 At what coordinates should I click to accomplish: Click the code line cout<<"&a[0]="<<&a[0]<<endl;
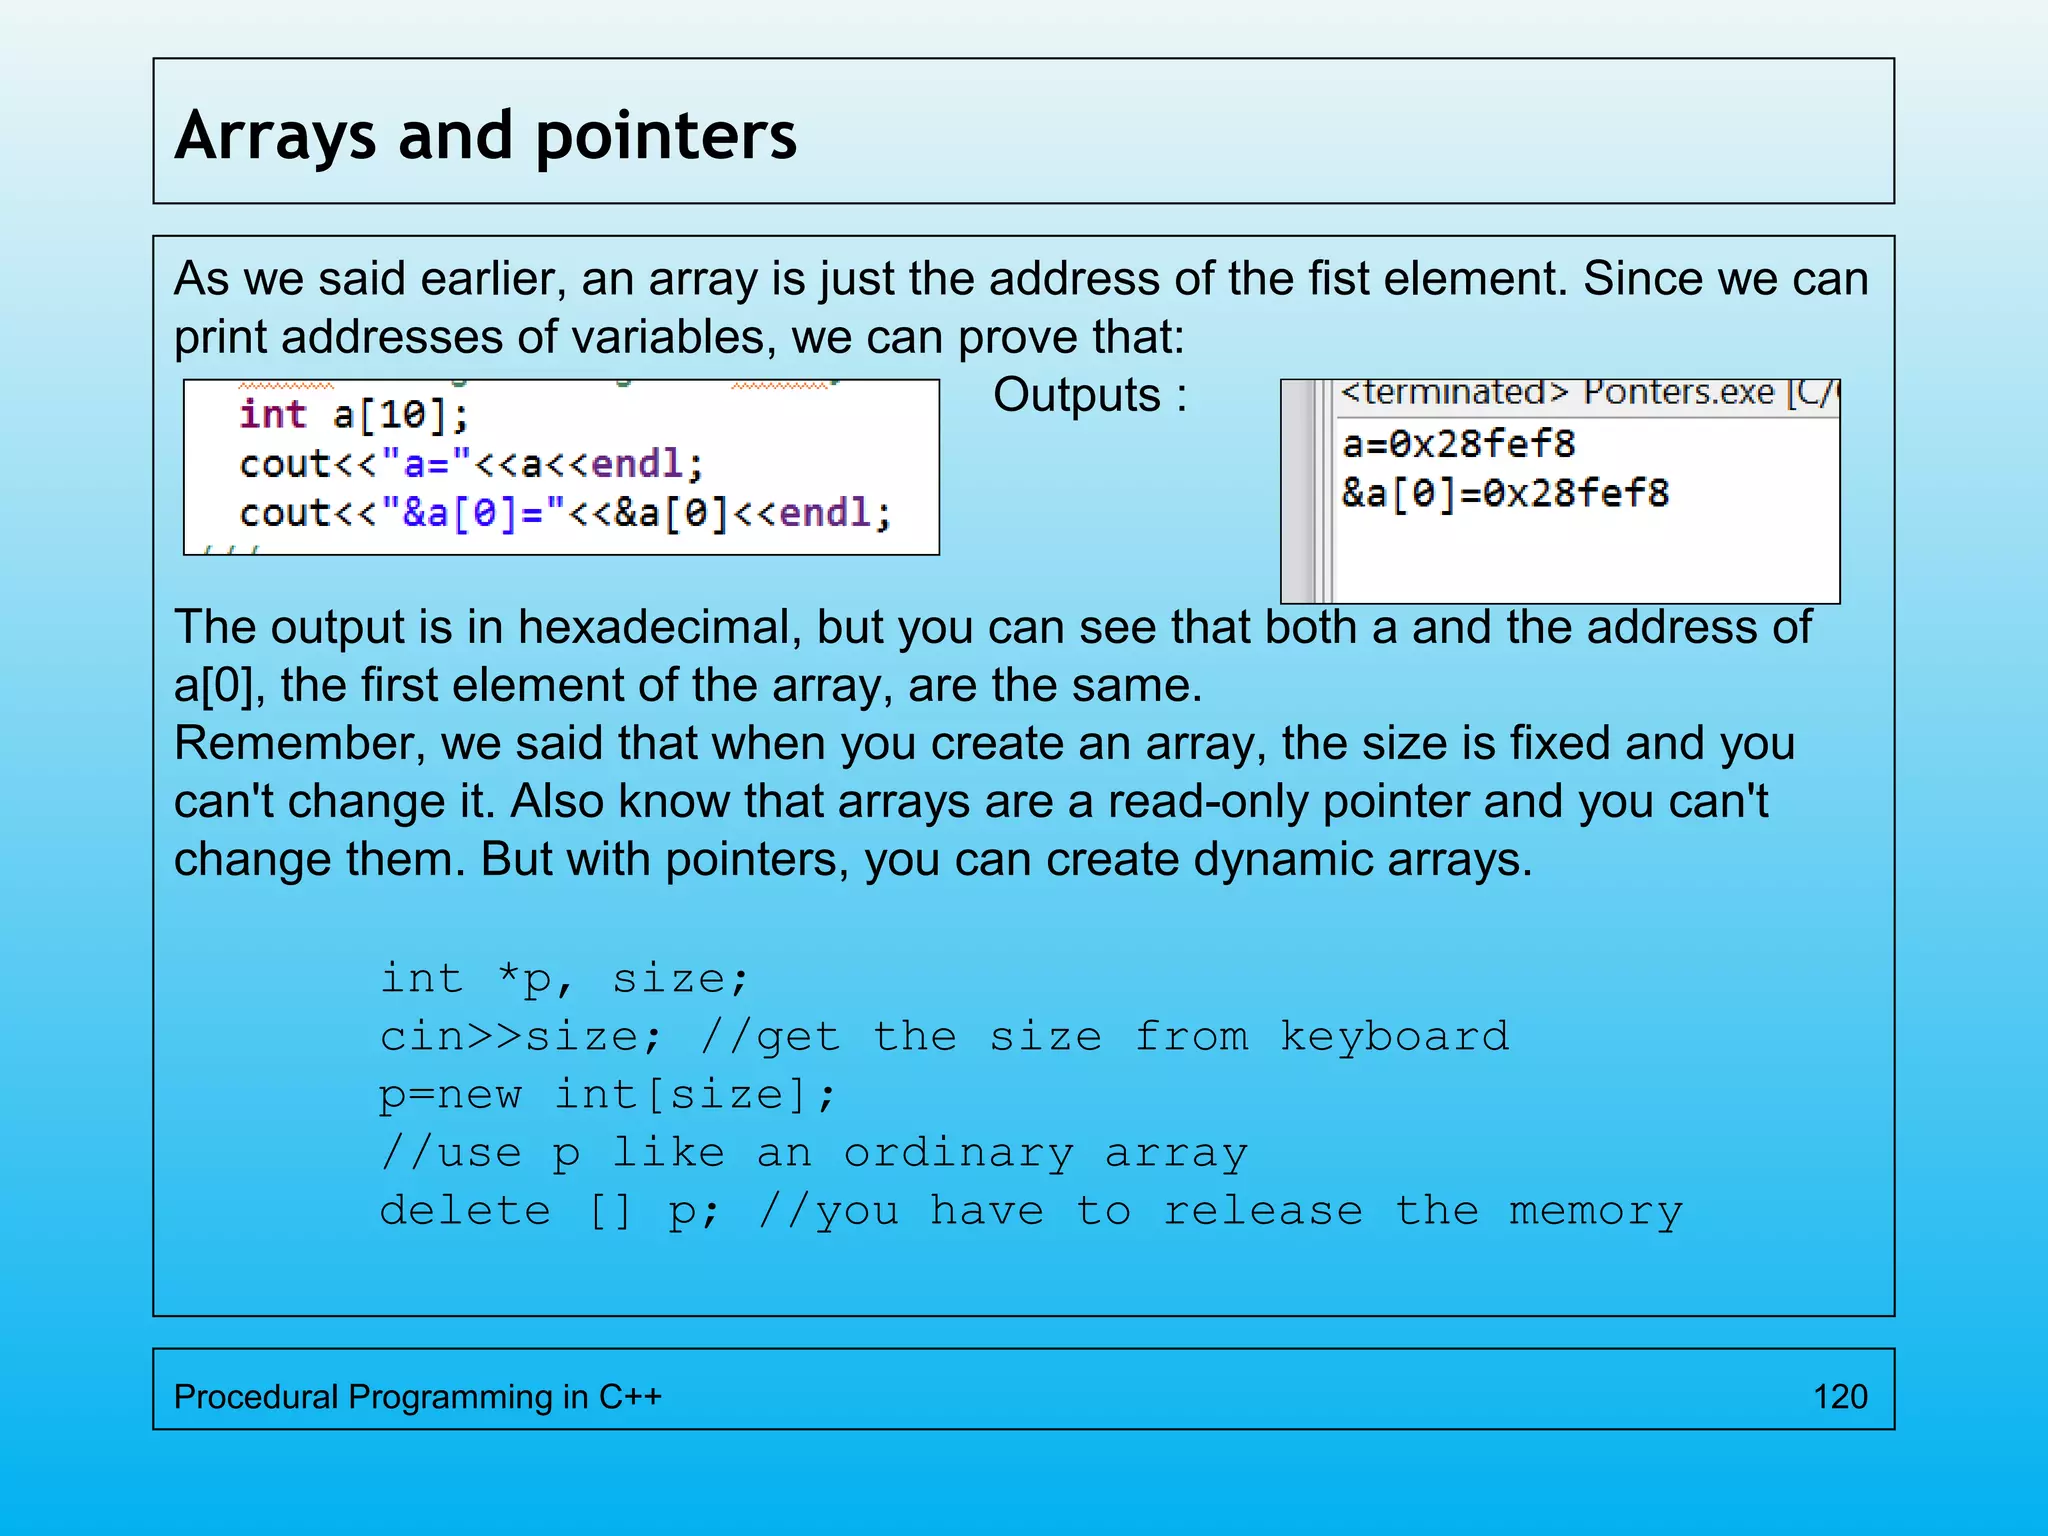(565, 513)
